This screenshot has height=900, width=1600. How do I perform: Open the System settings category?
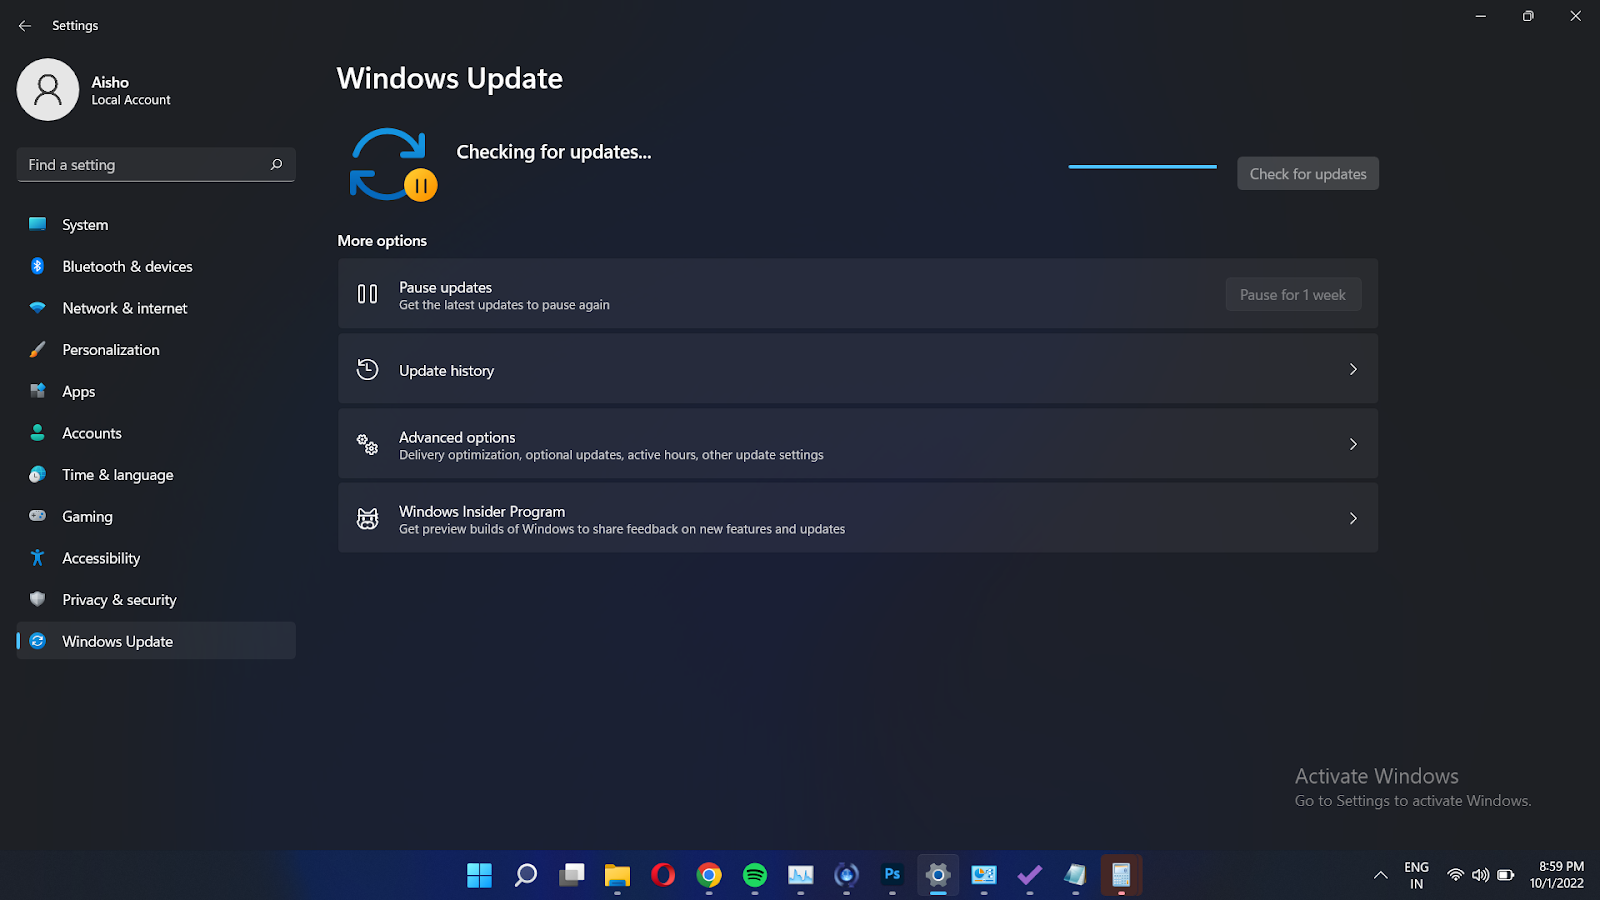(x=156, y=225)
